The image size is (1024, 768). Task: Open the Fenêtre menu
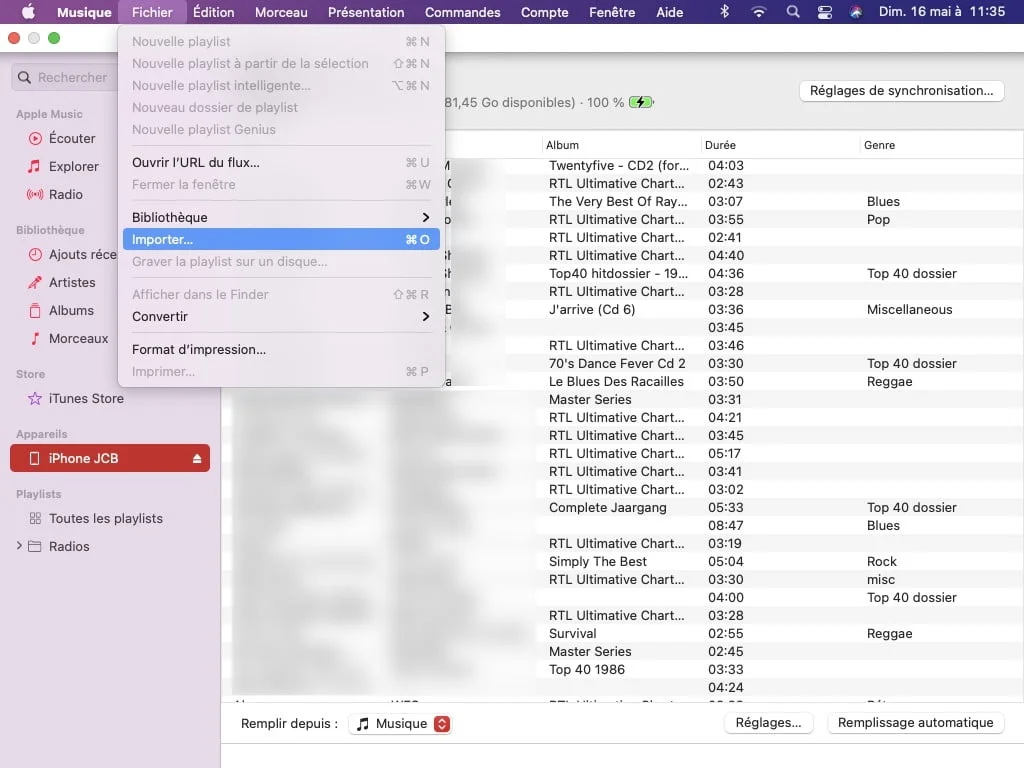pos(612,12)
